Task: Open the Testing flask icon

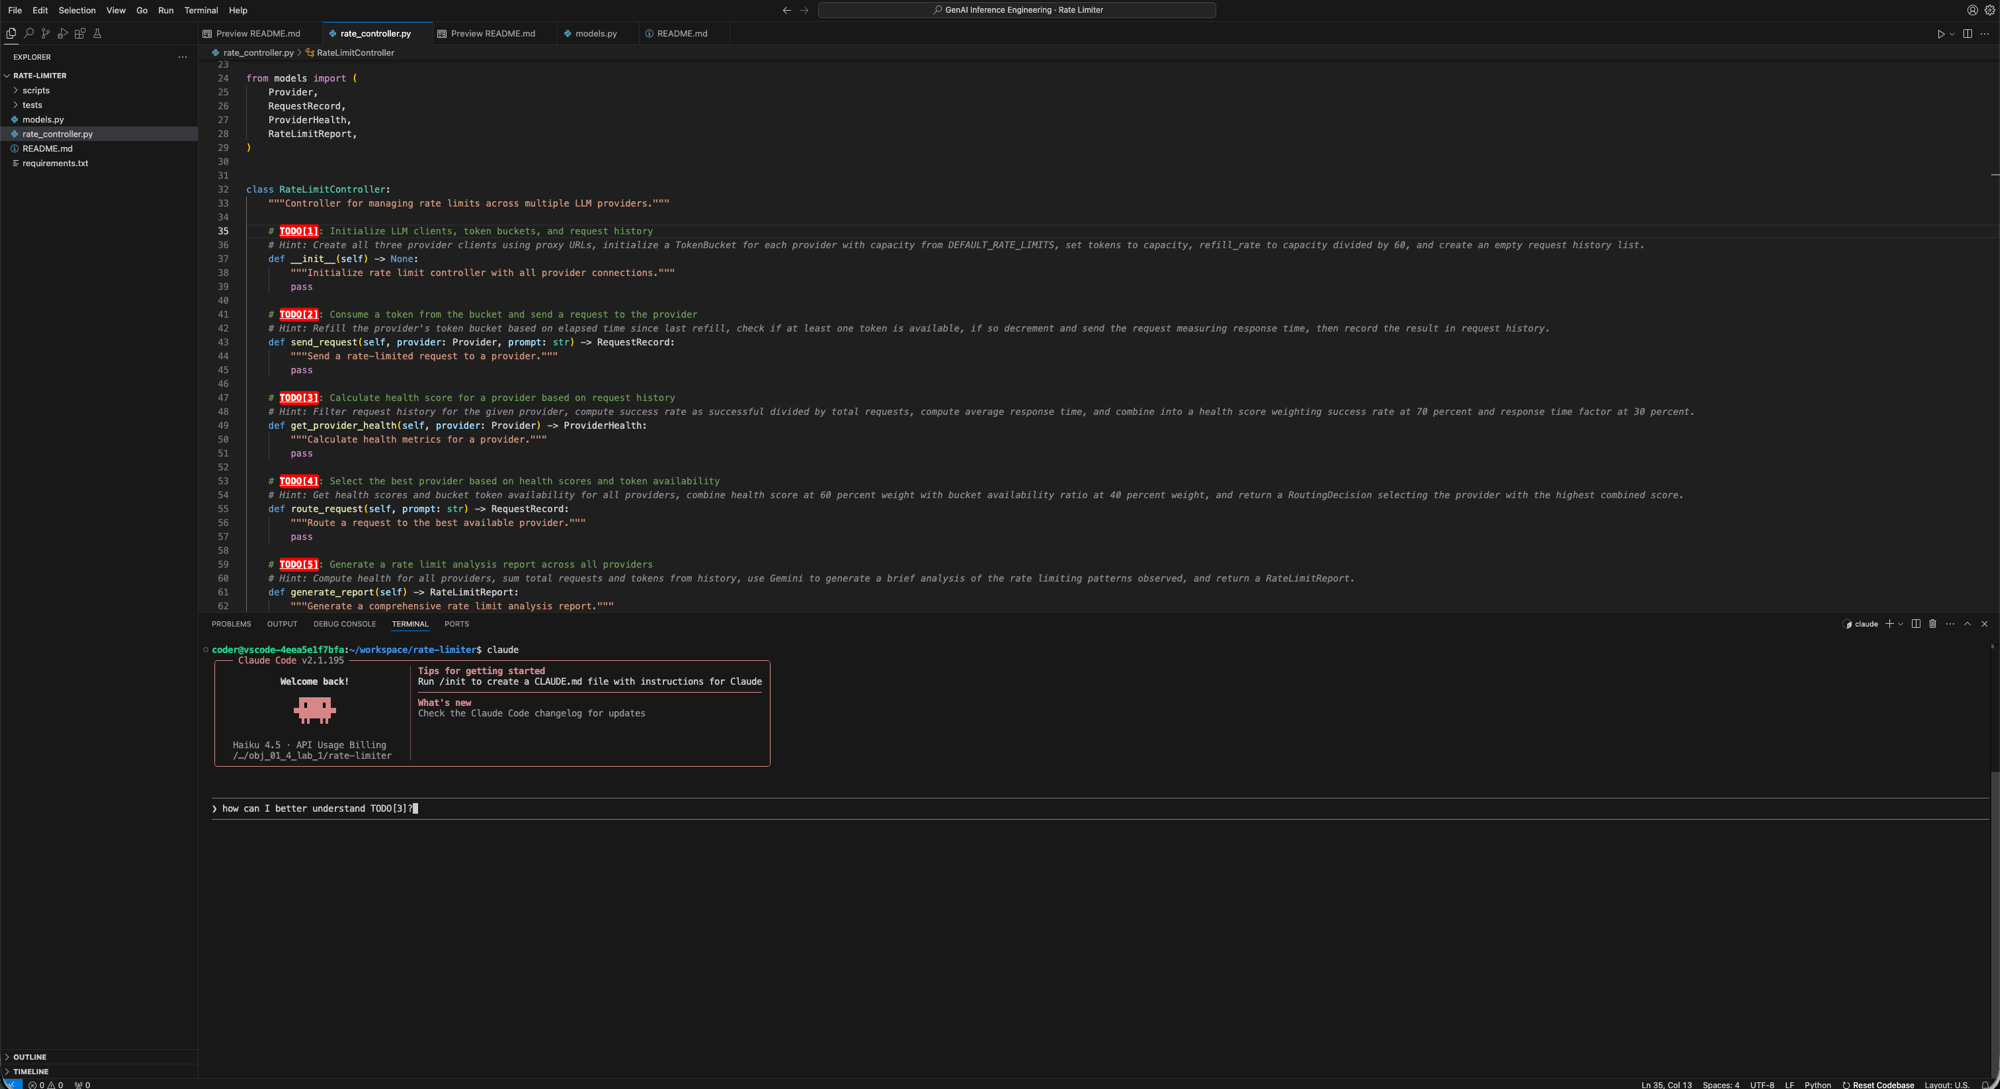Action: click(x=97, y=33)
